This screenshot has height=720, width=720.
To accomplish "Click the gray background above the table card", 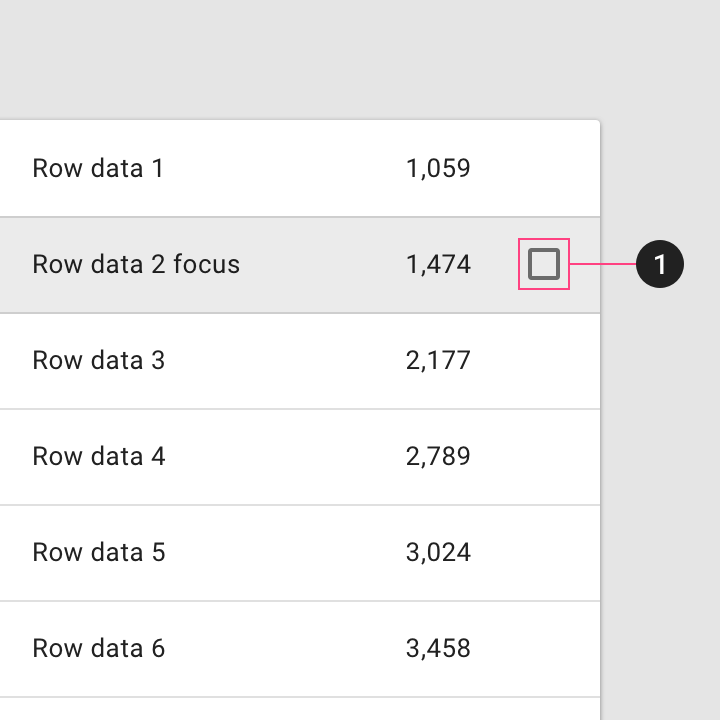I will click(360, 60).
